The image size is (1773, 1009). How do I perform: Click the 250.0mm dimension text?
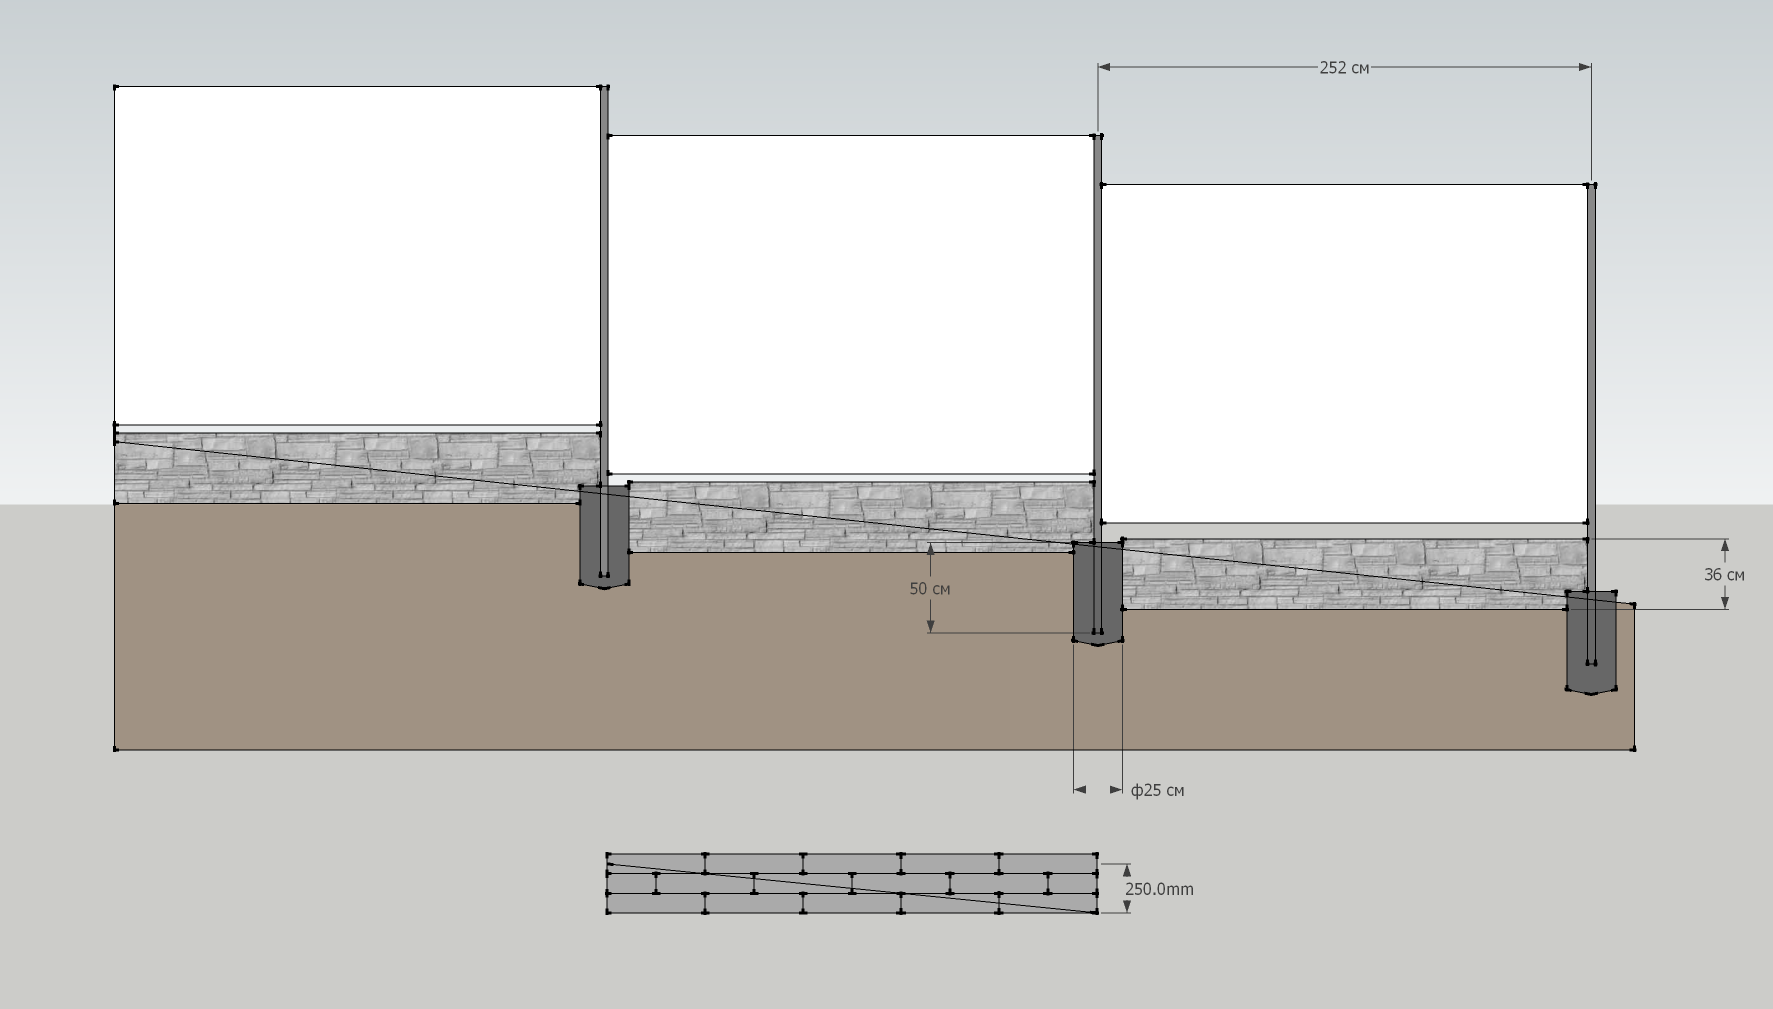tap(1159, 889)
